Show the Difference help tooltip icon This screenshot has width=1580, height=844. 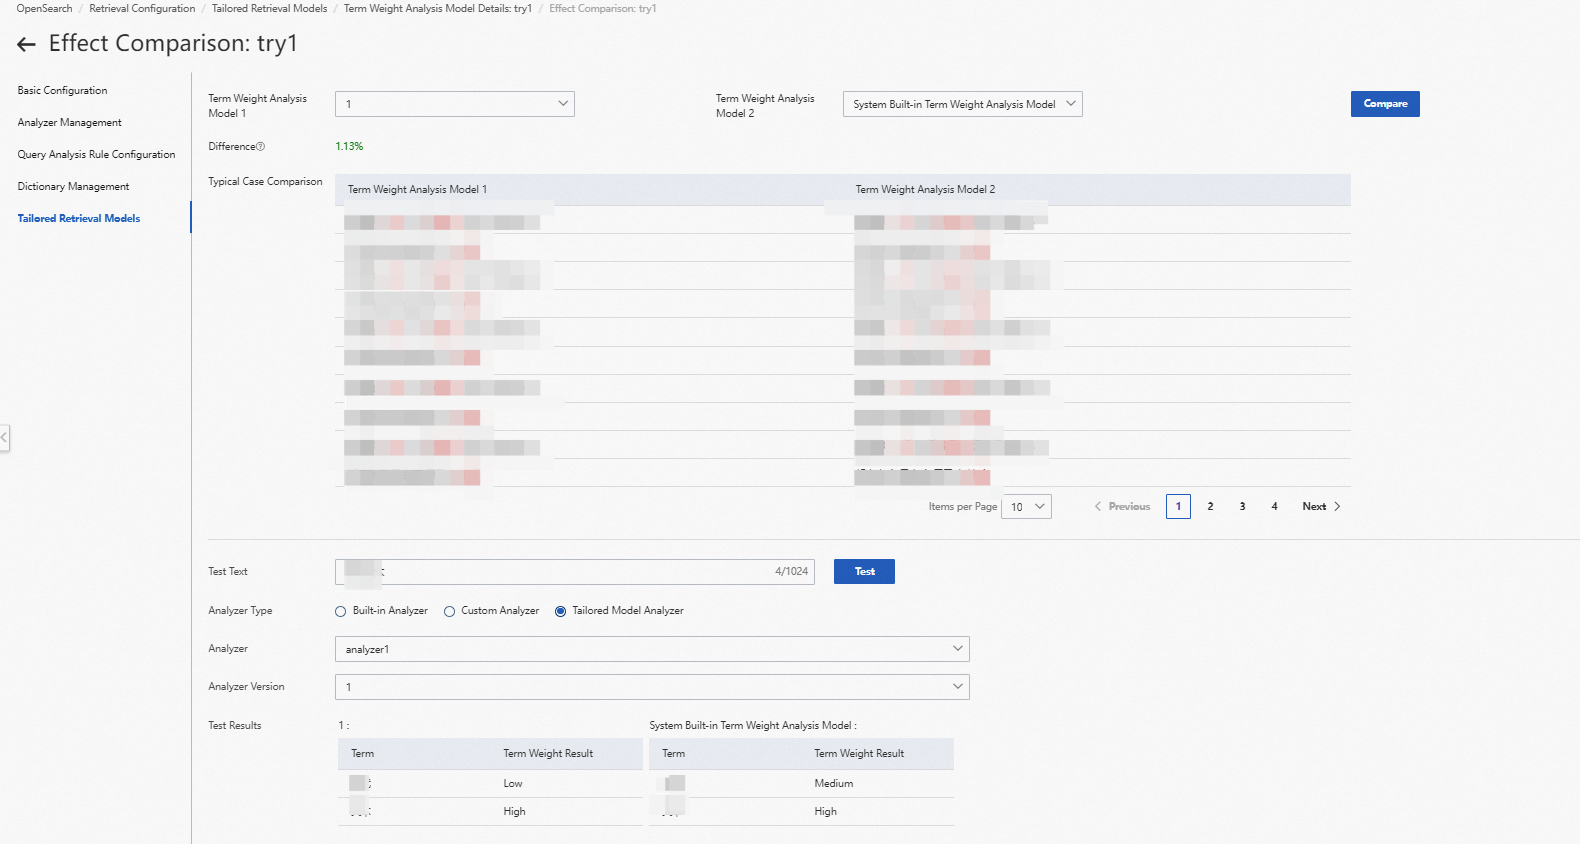(x=261, y=147)
